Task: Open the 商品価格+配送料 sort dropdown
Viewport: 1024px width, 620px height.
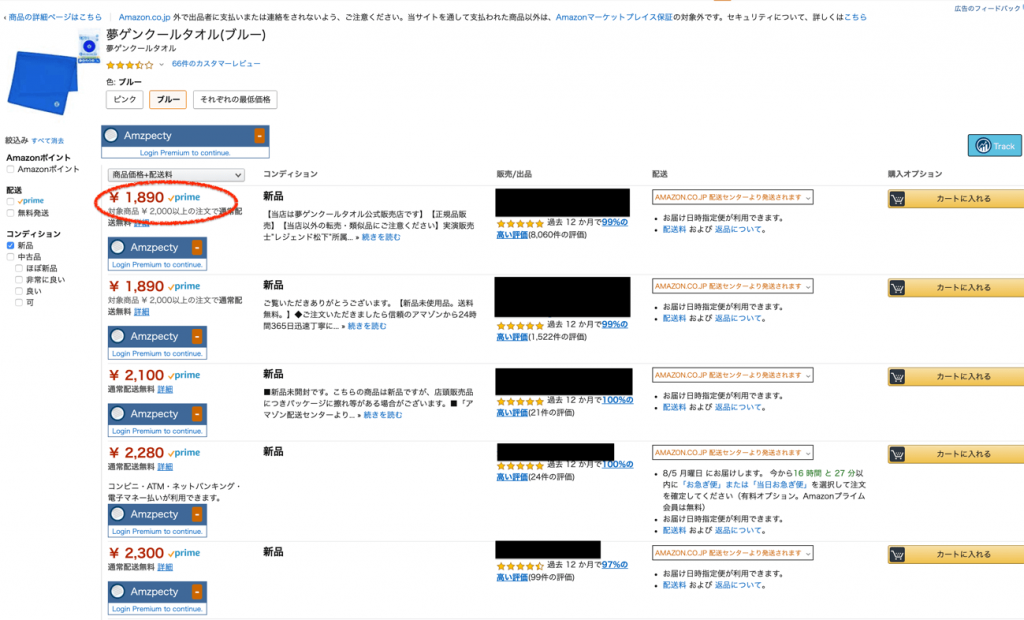Action: (176, 174)
